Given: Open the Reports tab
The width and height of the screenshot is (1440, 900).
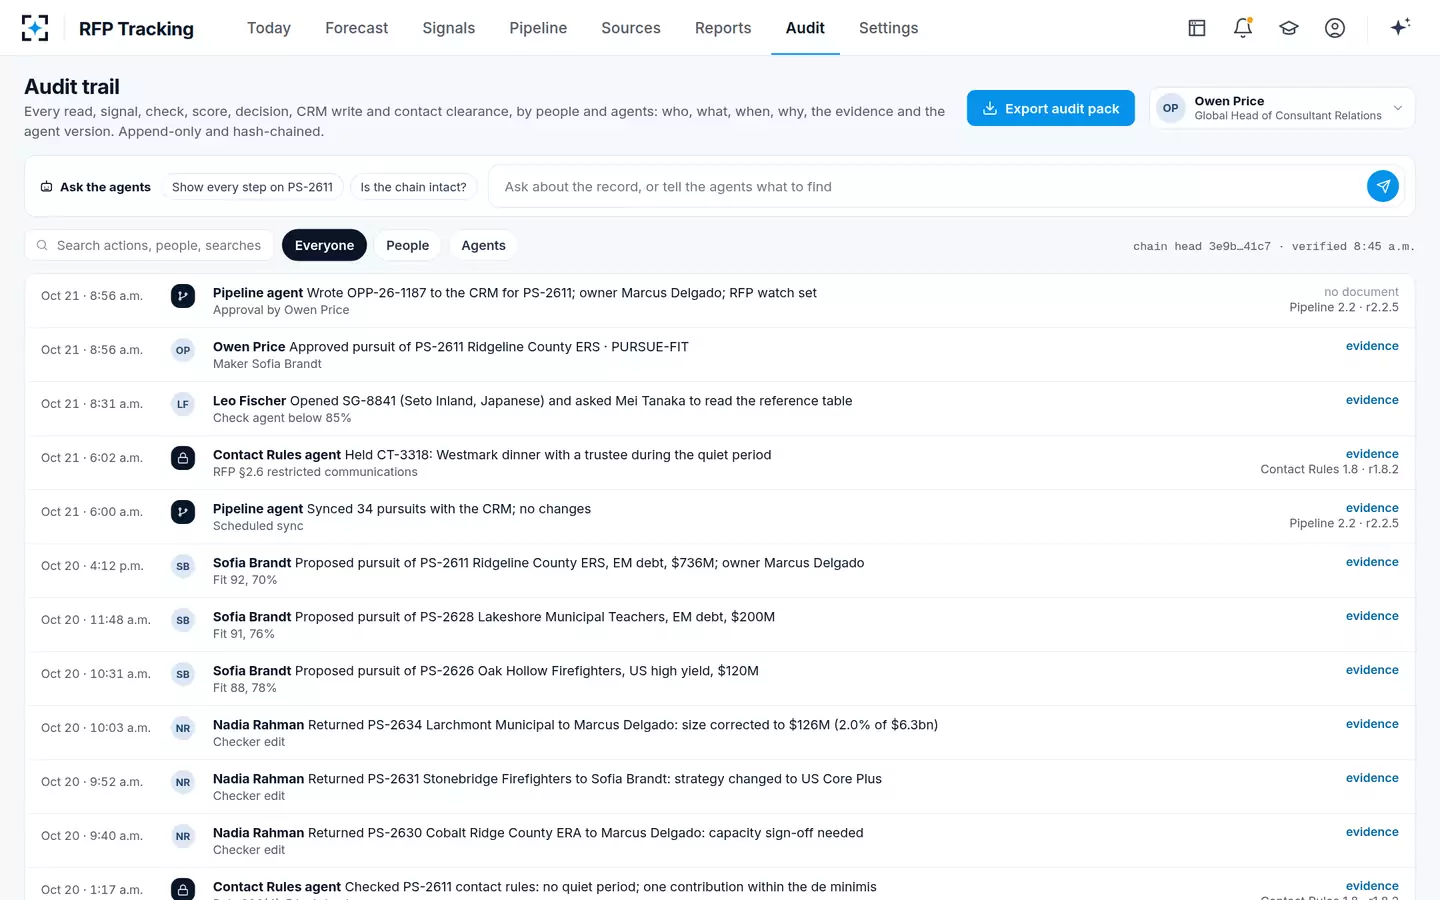Looking at the screenshot, I should point(723,28).
